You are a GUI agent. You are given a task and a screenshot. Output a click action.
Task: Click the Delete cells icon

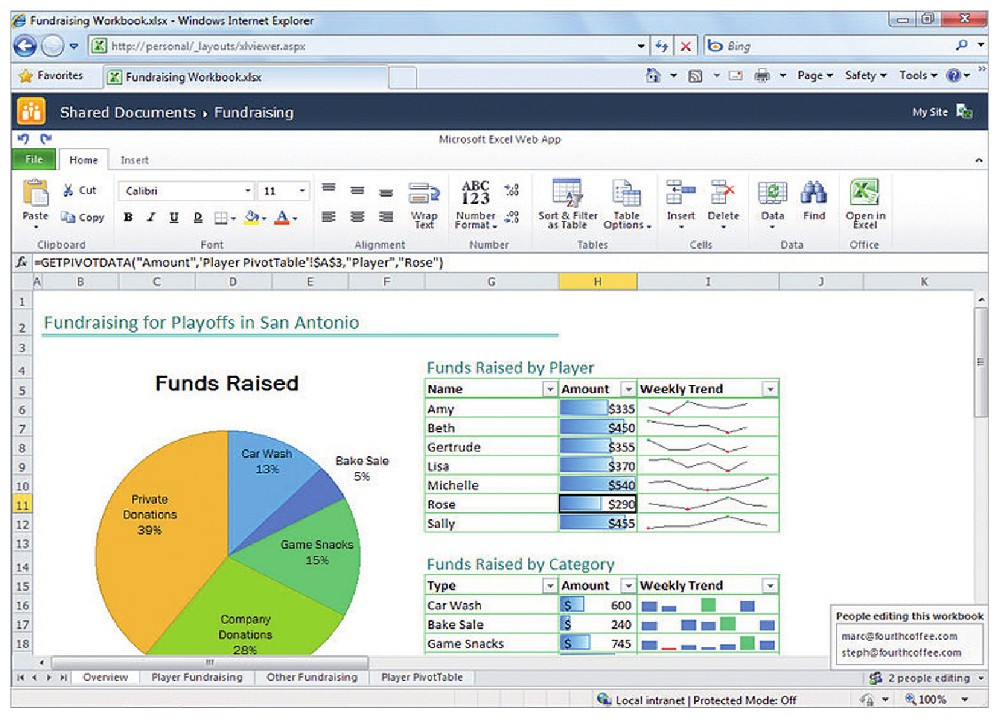(x=723, y=193)
